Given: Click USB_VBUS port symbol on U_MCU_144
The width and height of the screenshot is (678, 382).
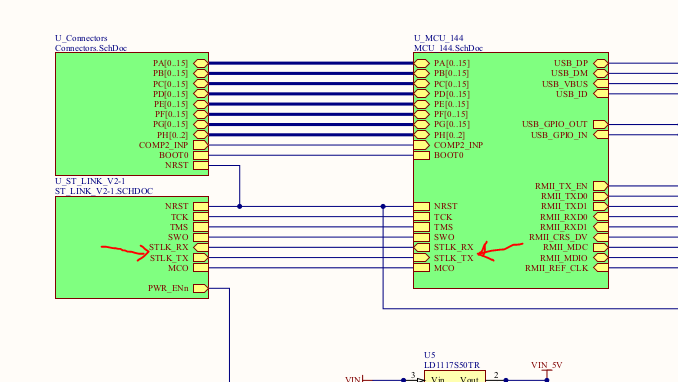Looking at the screenshot, I should click(601, 83).
